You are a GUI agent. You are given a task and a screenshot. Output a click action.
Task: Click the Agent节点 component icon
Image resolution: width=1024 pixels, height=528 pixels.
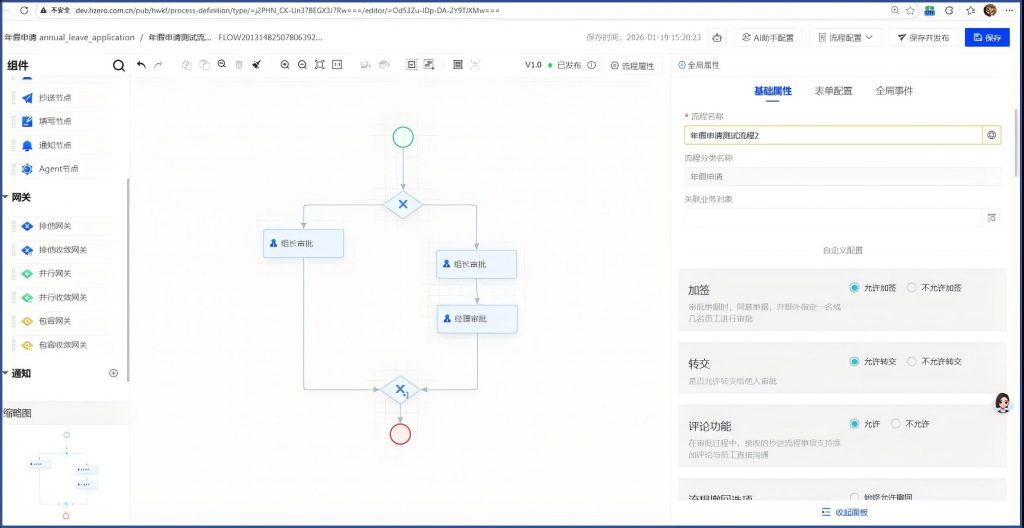(28, 169)
